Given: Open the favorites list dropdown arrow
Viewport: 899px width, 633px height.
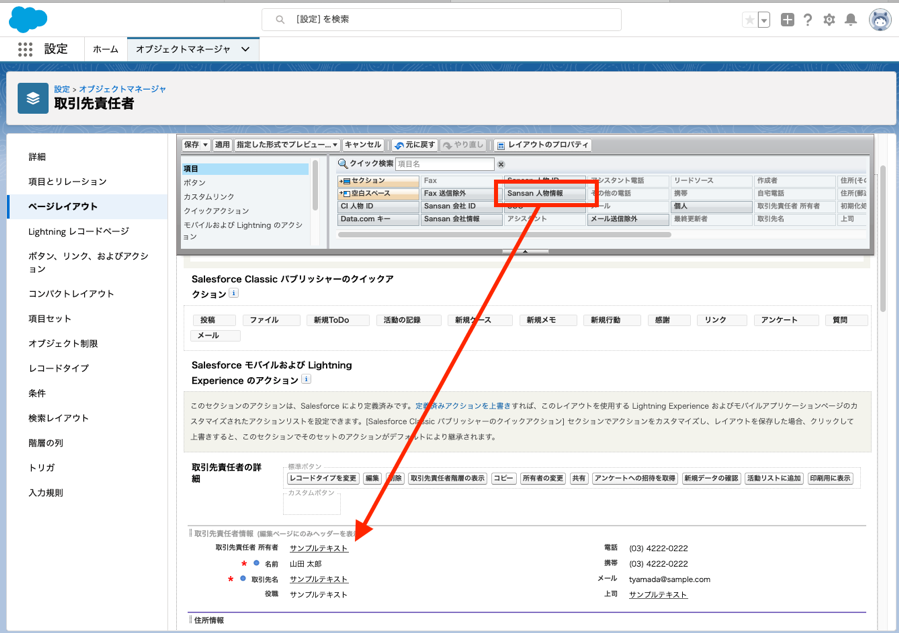Looking at the screenshot, I should (764, 20).
